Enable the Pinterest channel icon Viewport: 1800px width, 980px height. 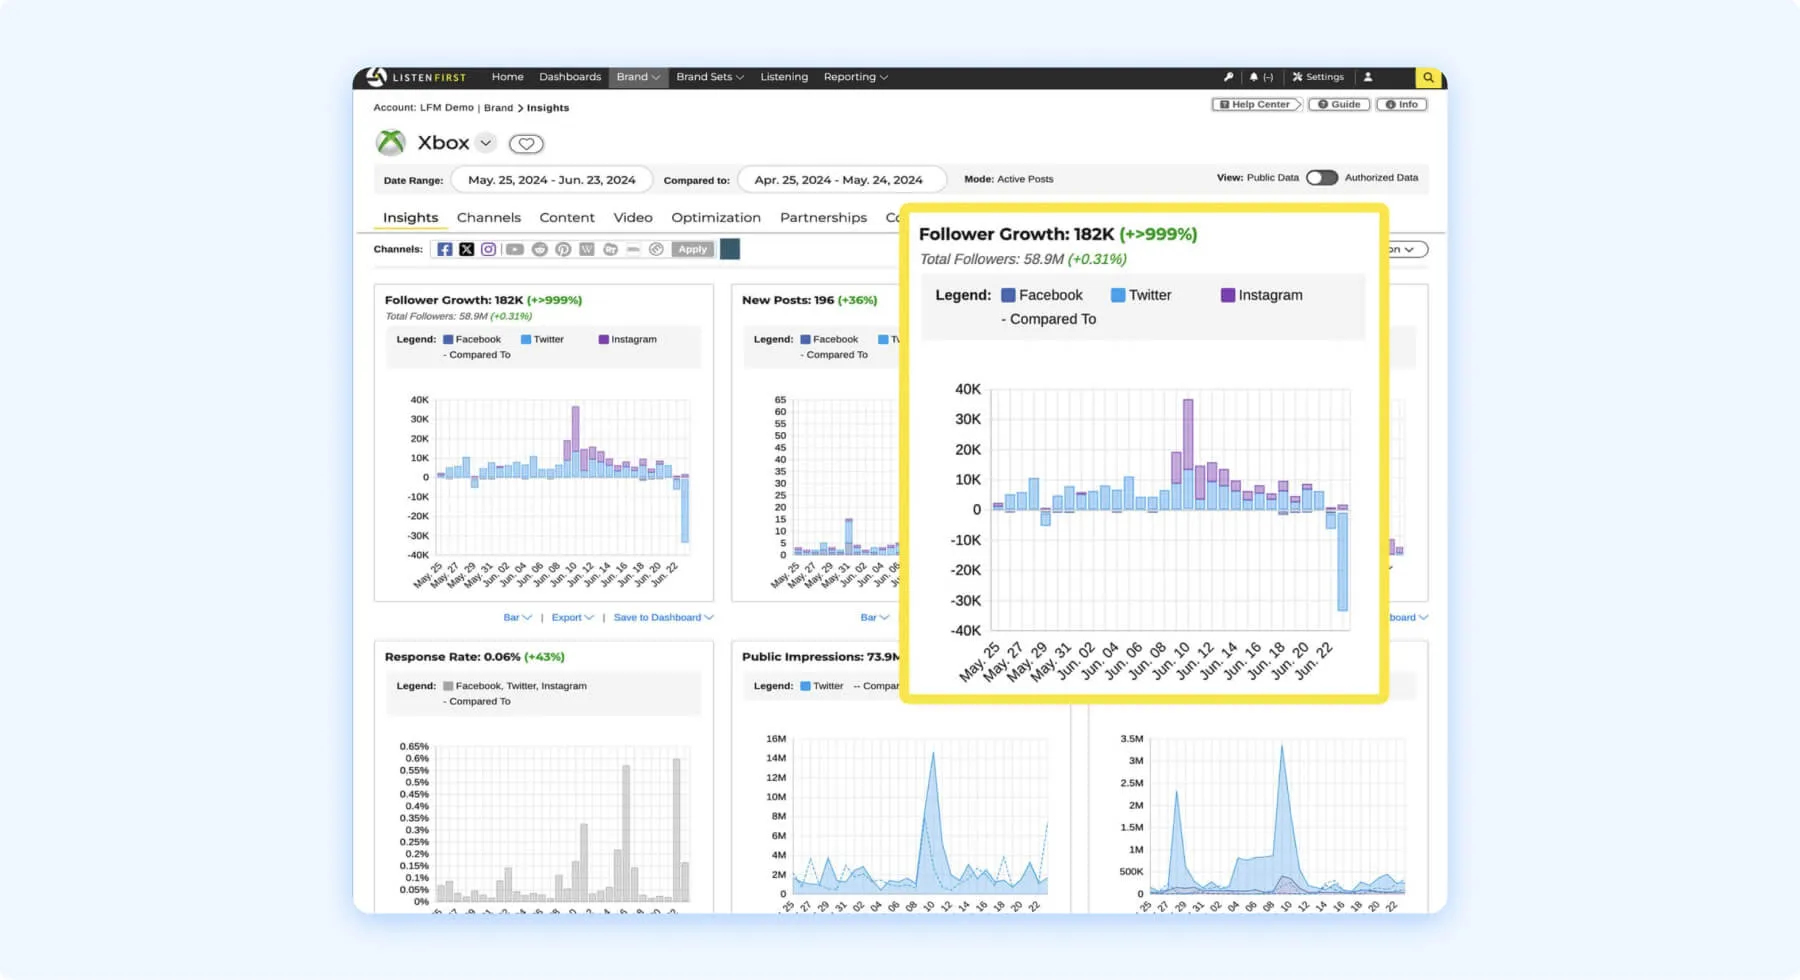click(563, 249)
